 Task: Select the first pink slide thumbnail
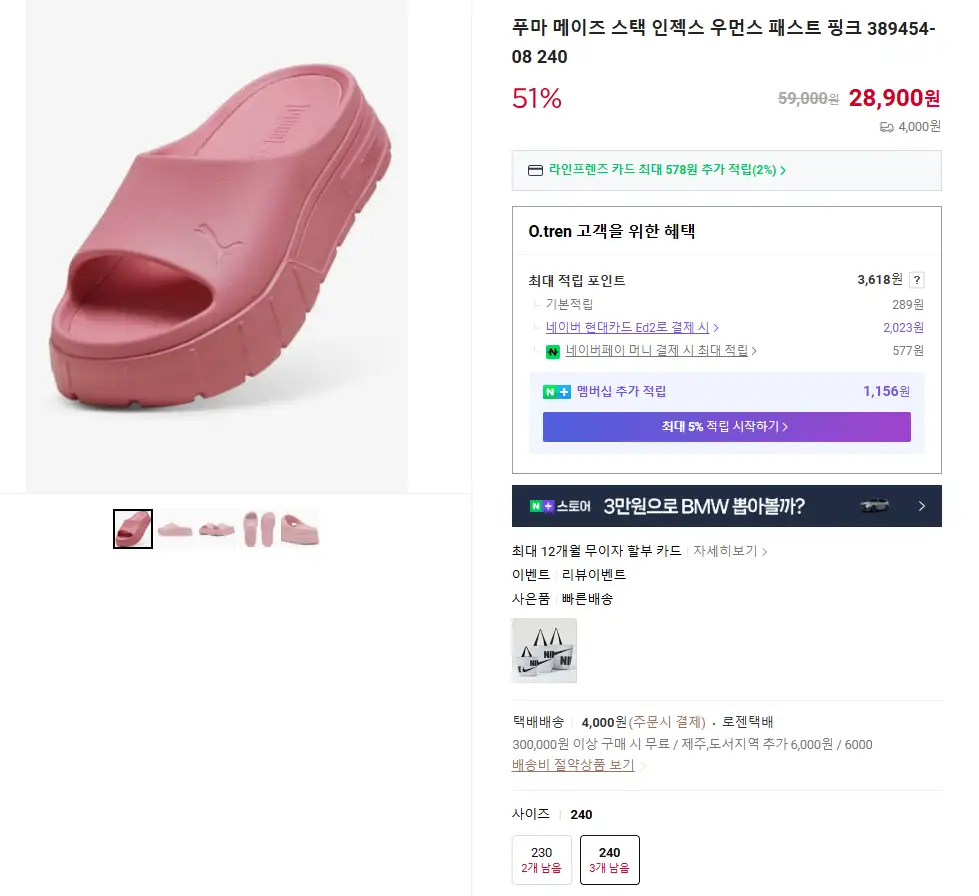tap(133, 528)
